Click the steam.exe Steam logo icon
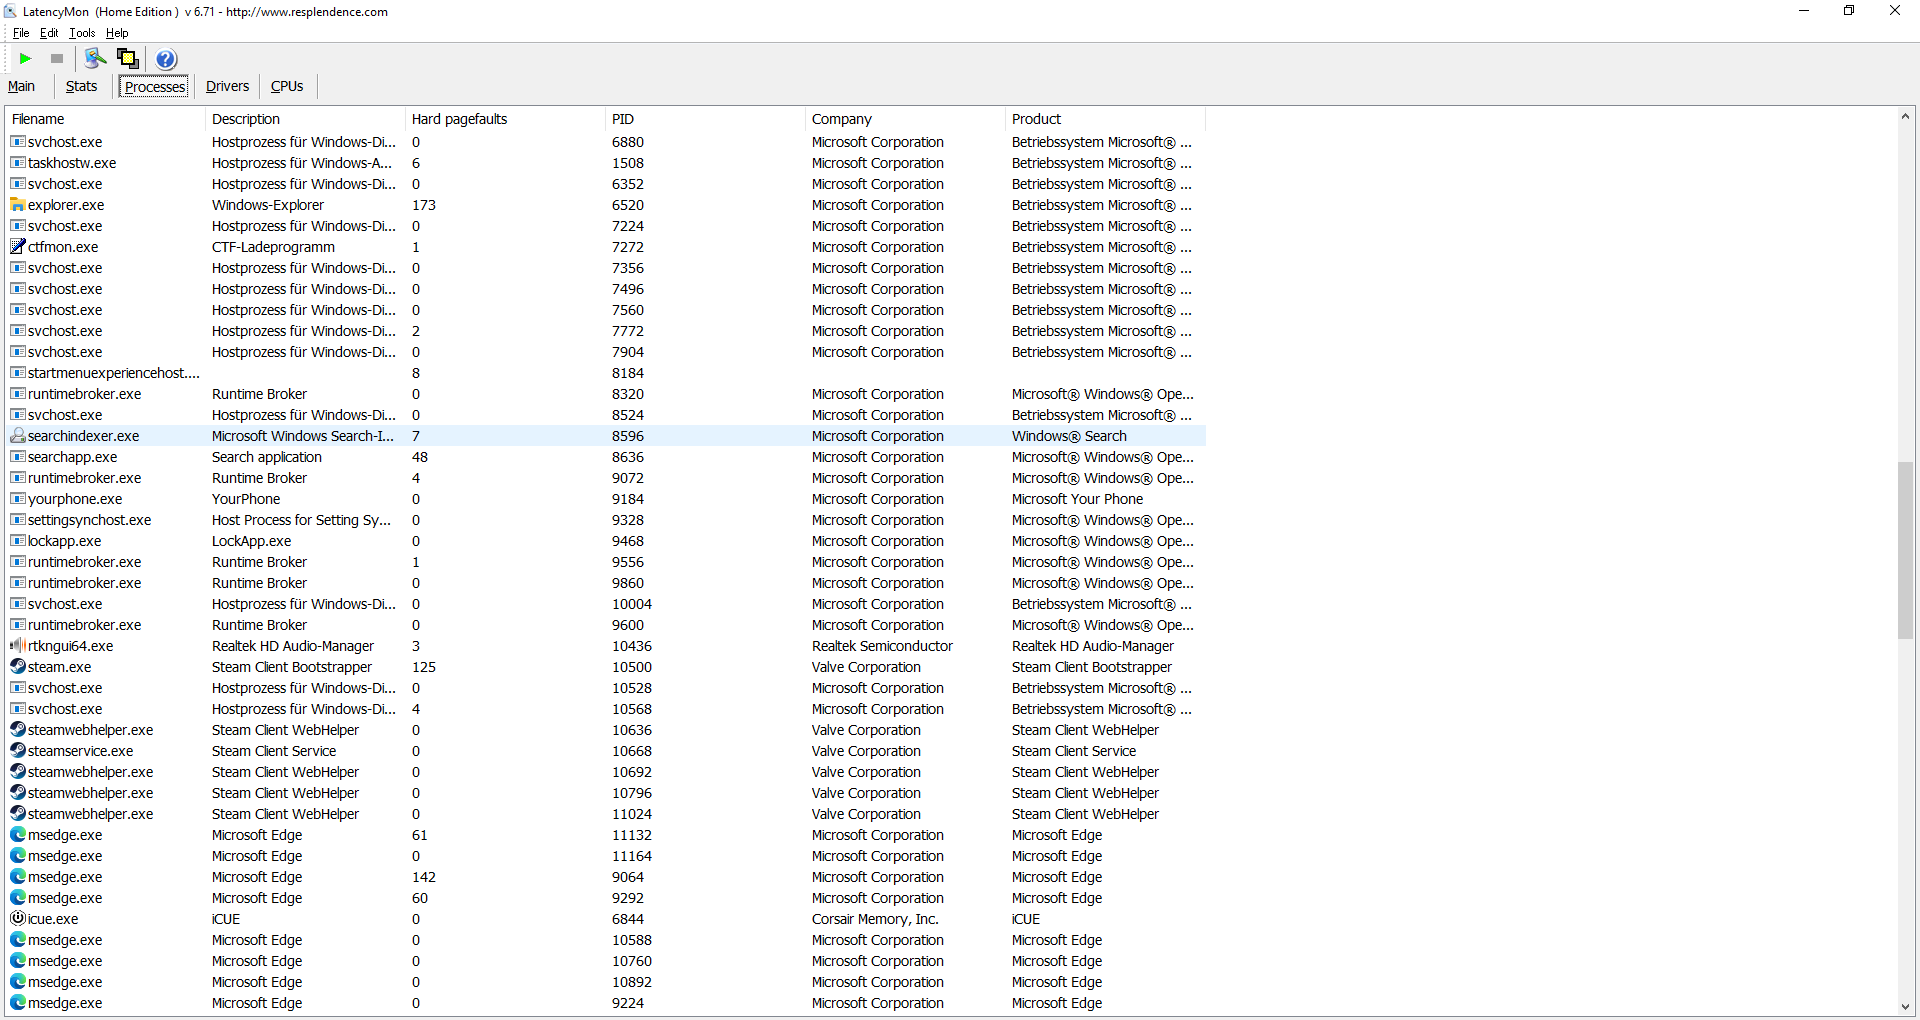This screenshot has width=1920, height=1020. tap(18, 667)
